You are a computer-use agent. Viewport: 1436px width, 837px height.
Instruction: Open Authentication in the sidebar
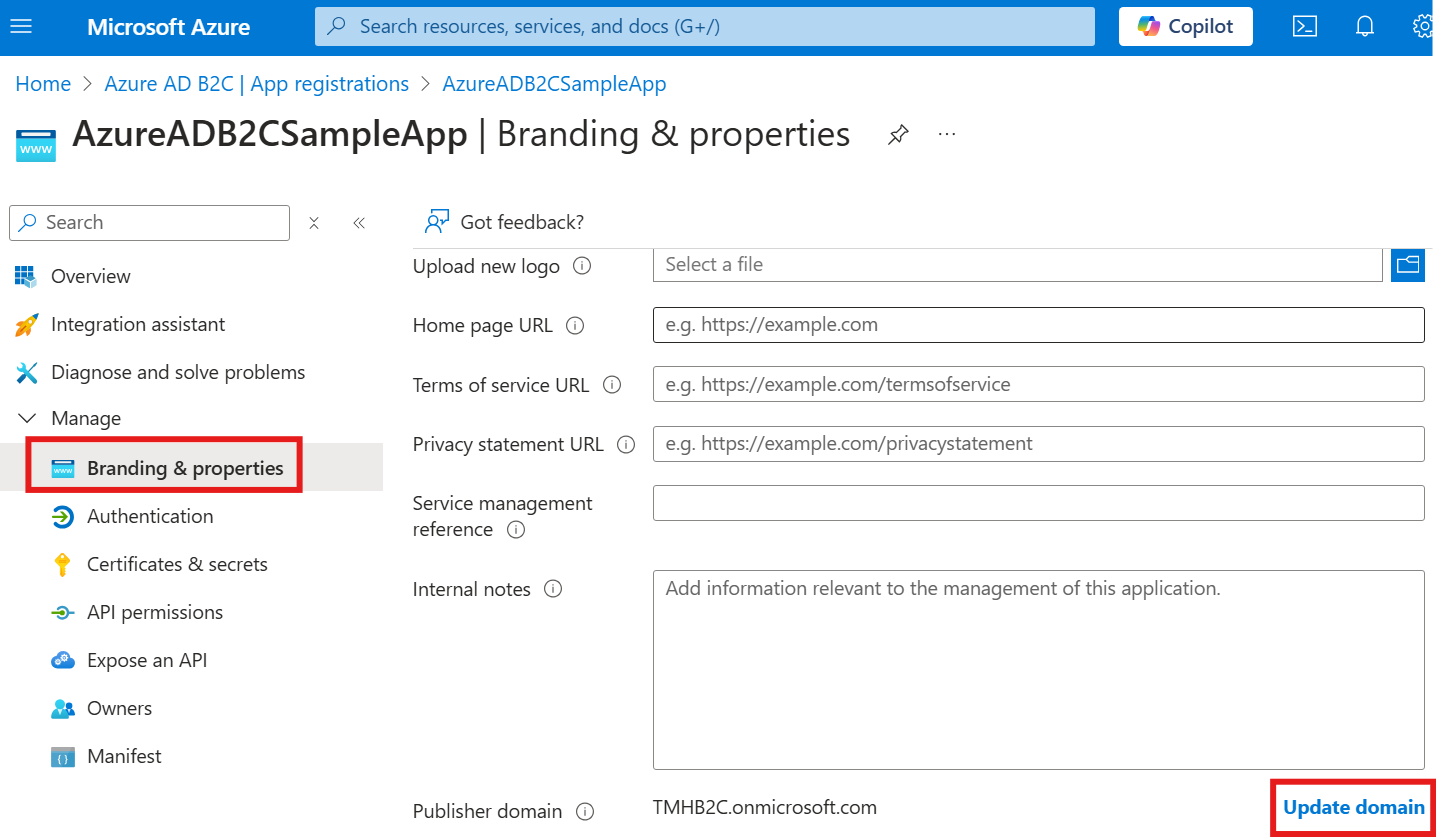tap(150, 516)
